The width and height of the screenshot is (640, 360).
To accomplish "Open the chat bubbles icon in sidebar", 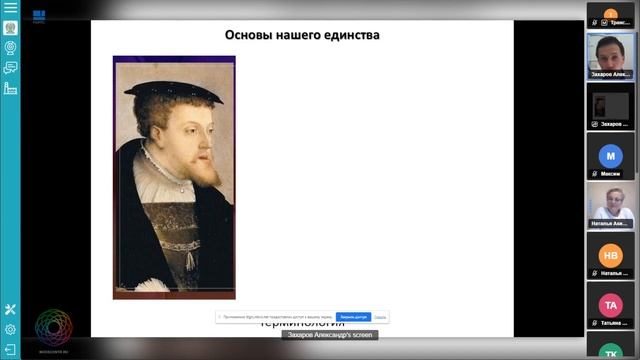I will tap(10, 68).
